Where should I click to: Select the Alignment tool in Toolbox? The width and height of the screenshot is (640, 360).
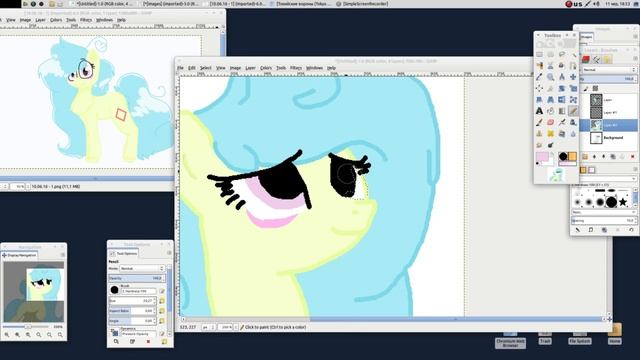point(539,88)
